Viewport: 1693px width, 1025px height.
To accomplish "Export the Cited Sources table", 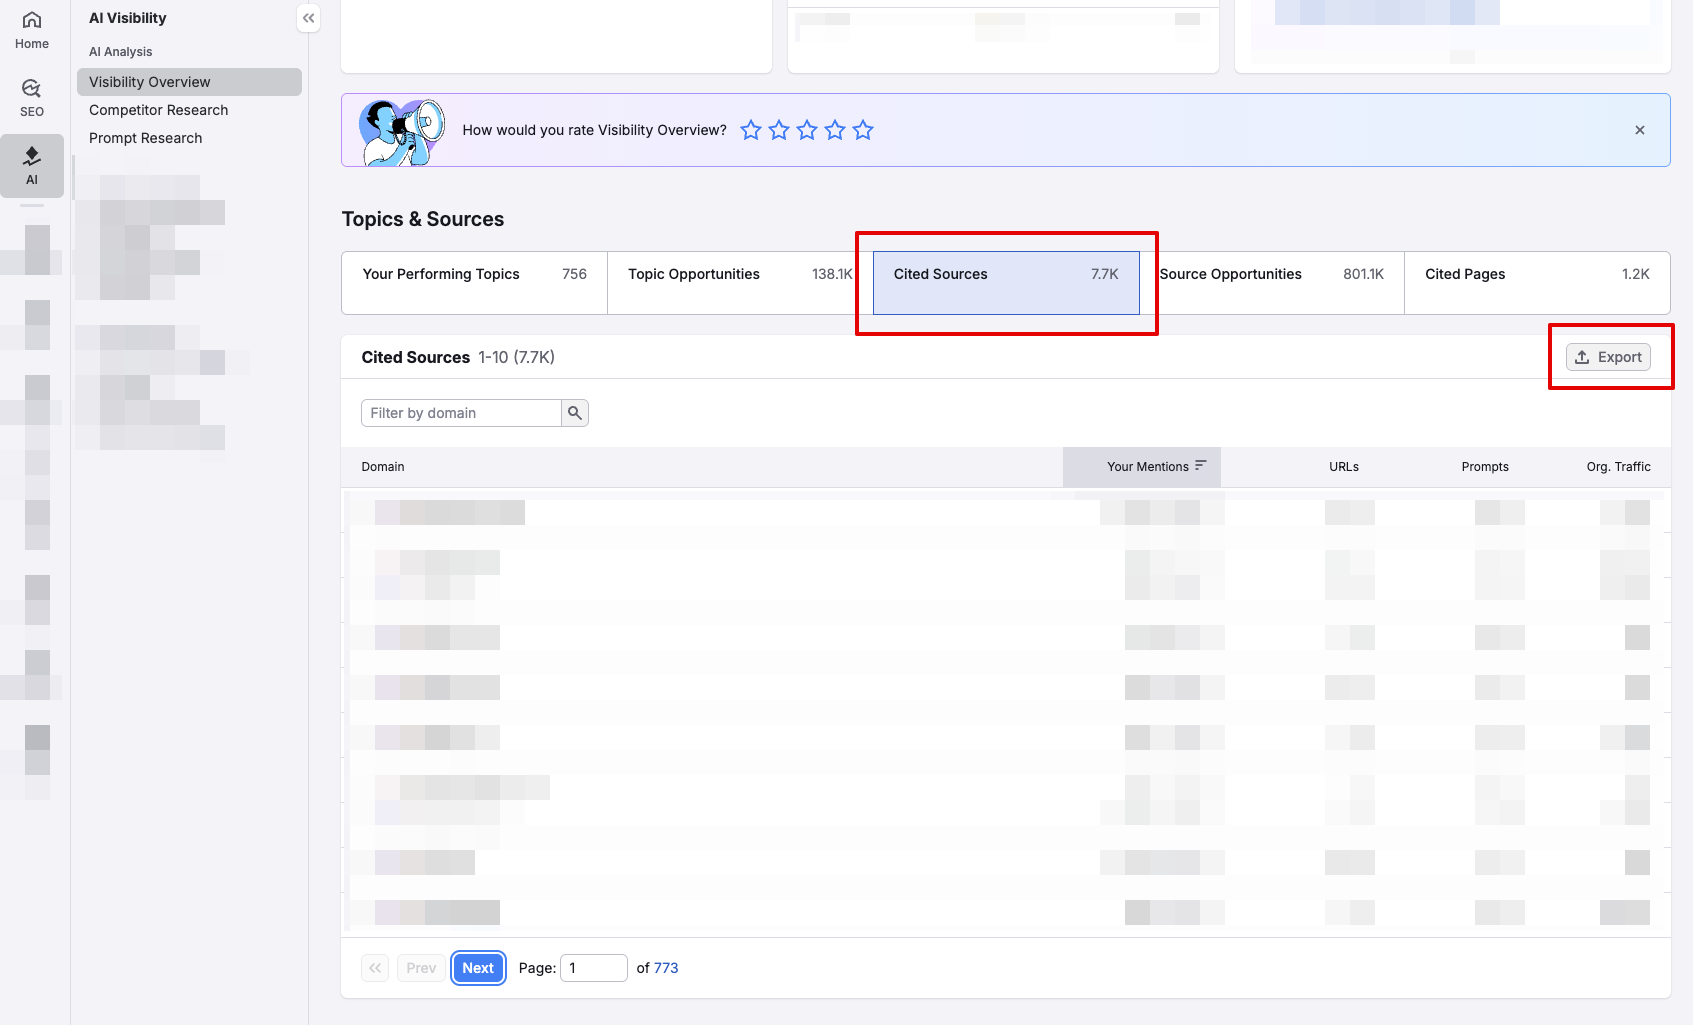I will 1608,357.
